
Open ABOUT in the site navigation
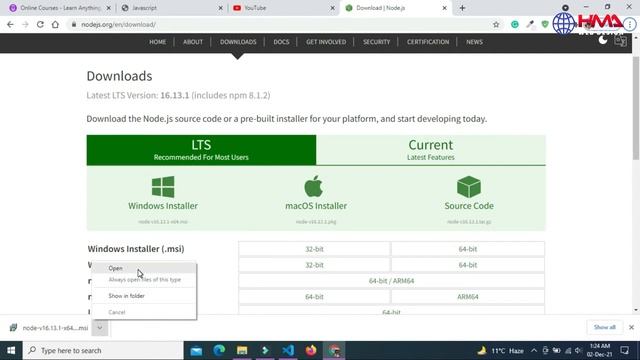[193, 42]
